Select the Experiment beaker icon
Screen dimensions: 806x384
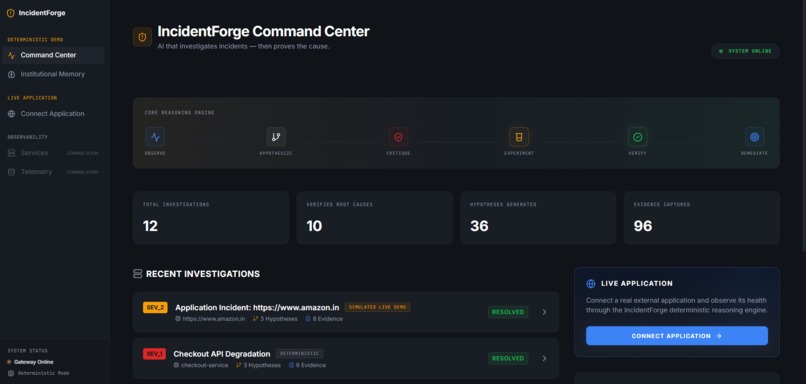click(519, 137)
